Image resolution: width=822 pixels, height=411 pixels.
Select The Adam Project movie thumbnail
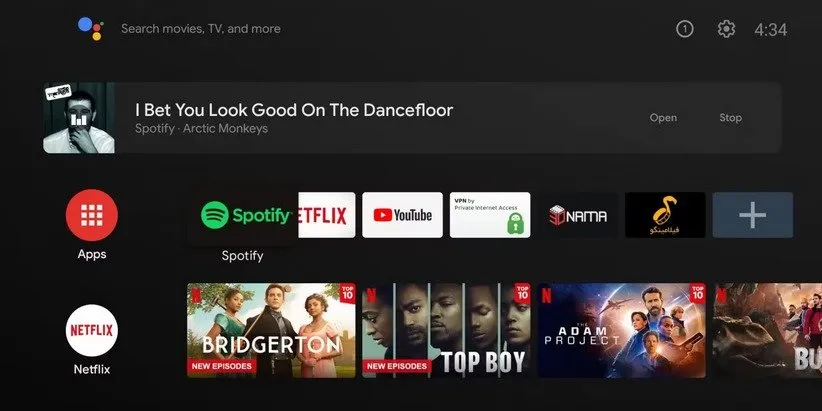coord(621,330)
